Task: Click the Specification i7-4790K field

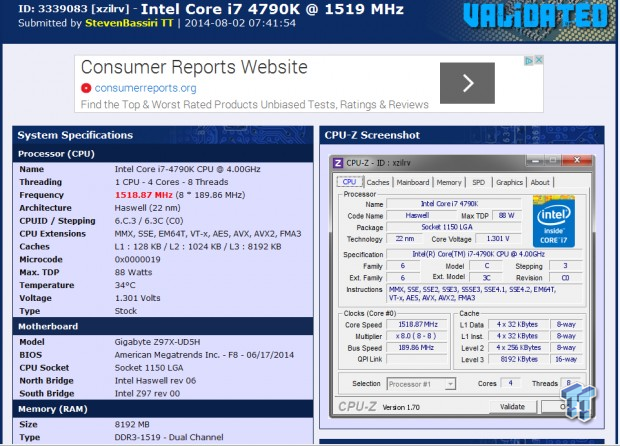Action: 484,254
